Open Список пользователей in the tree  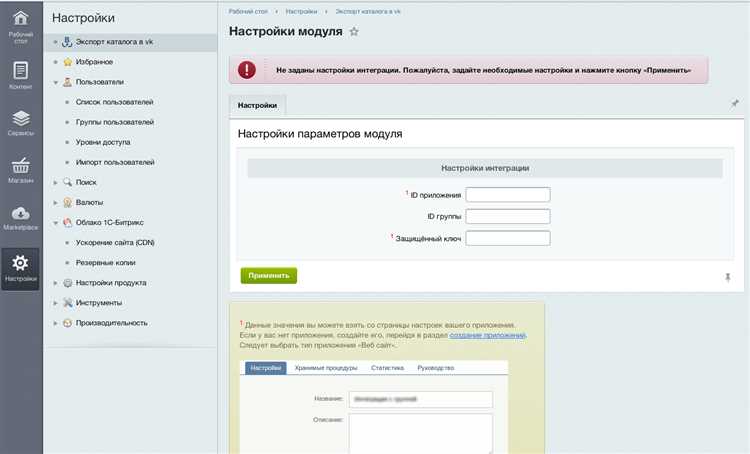tap(114, 102)
